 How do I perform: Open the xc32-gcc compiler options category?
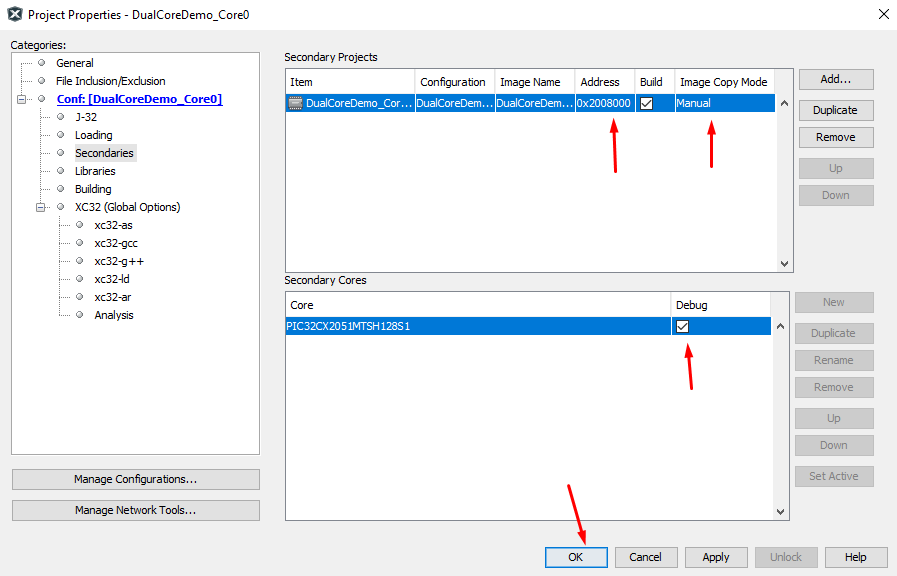tap(115, 242)
